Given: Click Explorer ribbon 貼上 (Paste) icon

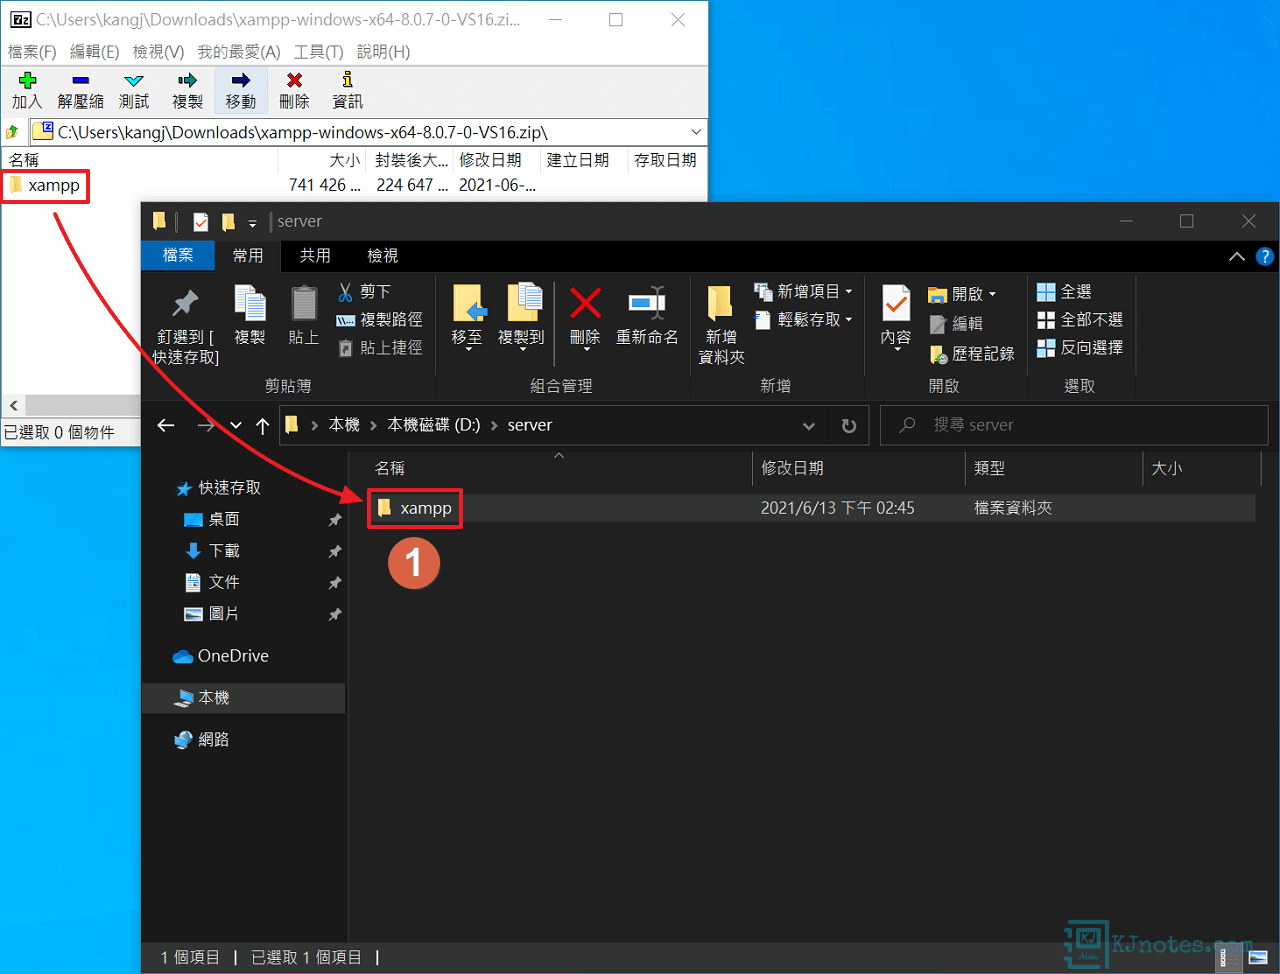Looking at the screenshot, I should pos(303,316).
